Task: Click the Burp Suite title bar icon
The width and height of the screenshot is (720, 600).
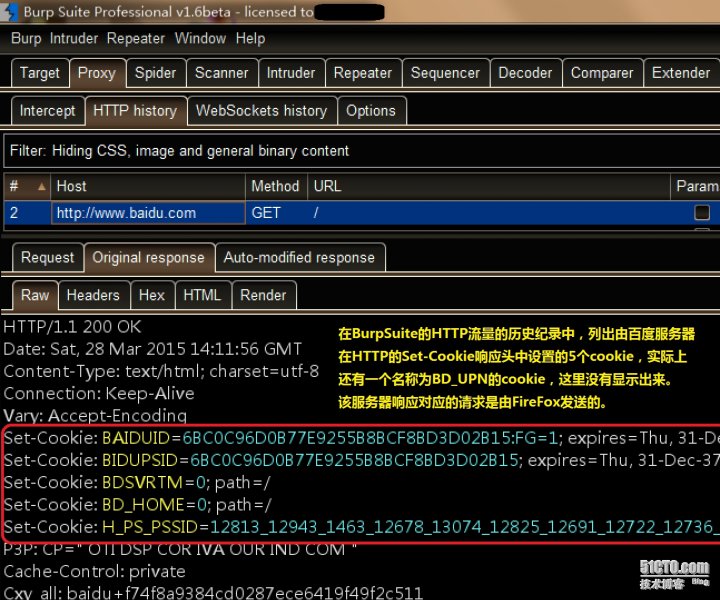Action: [x=9, y=12]
